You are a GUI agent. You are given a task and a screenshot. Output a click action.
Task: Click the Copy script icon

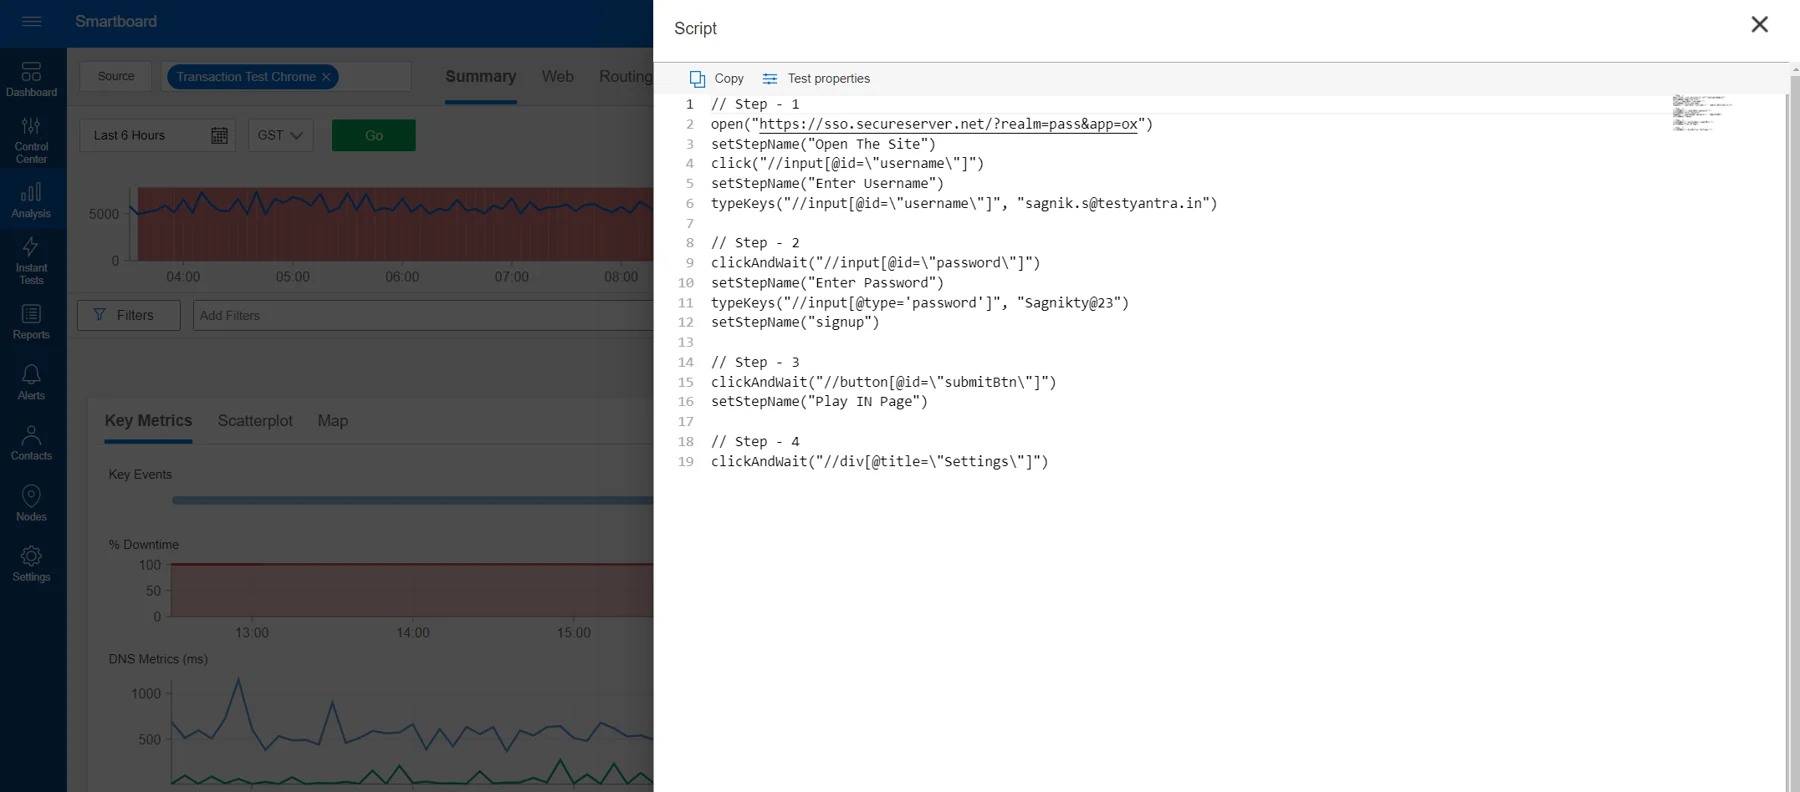coord(697,78)
